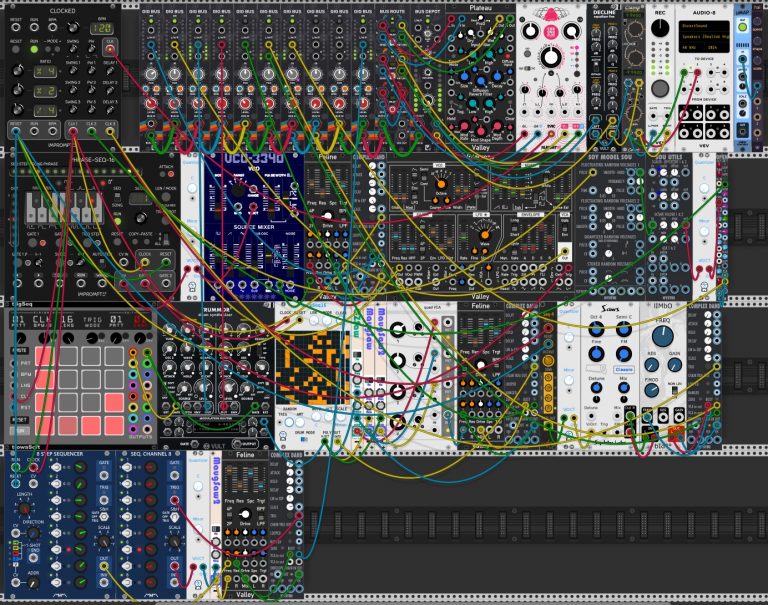Click the red level knob of the leftmost GIG BUS
This screenshot has height=605, width=768.
pos(151,103)
